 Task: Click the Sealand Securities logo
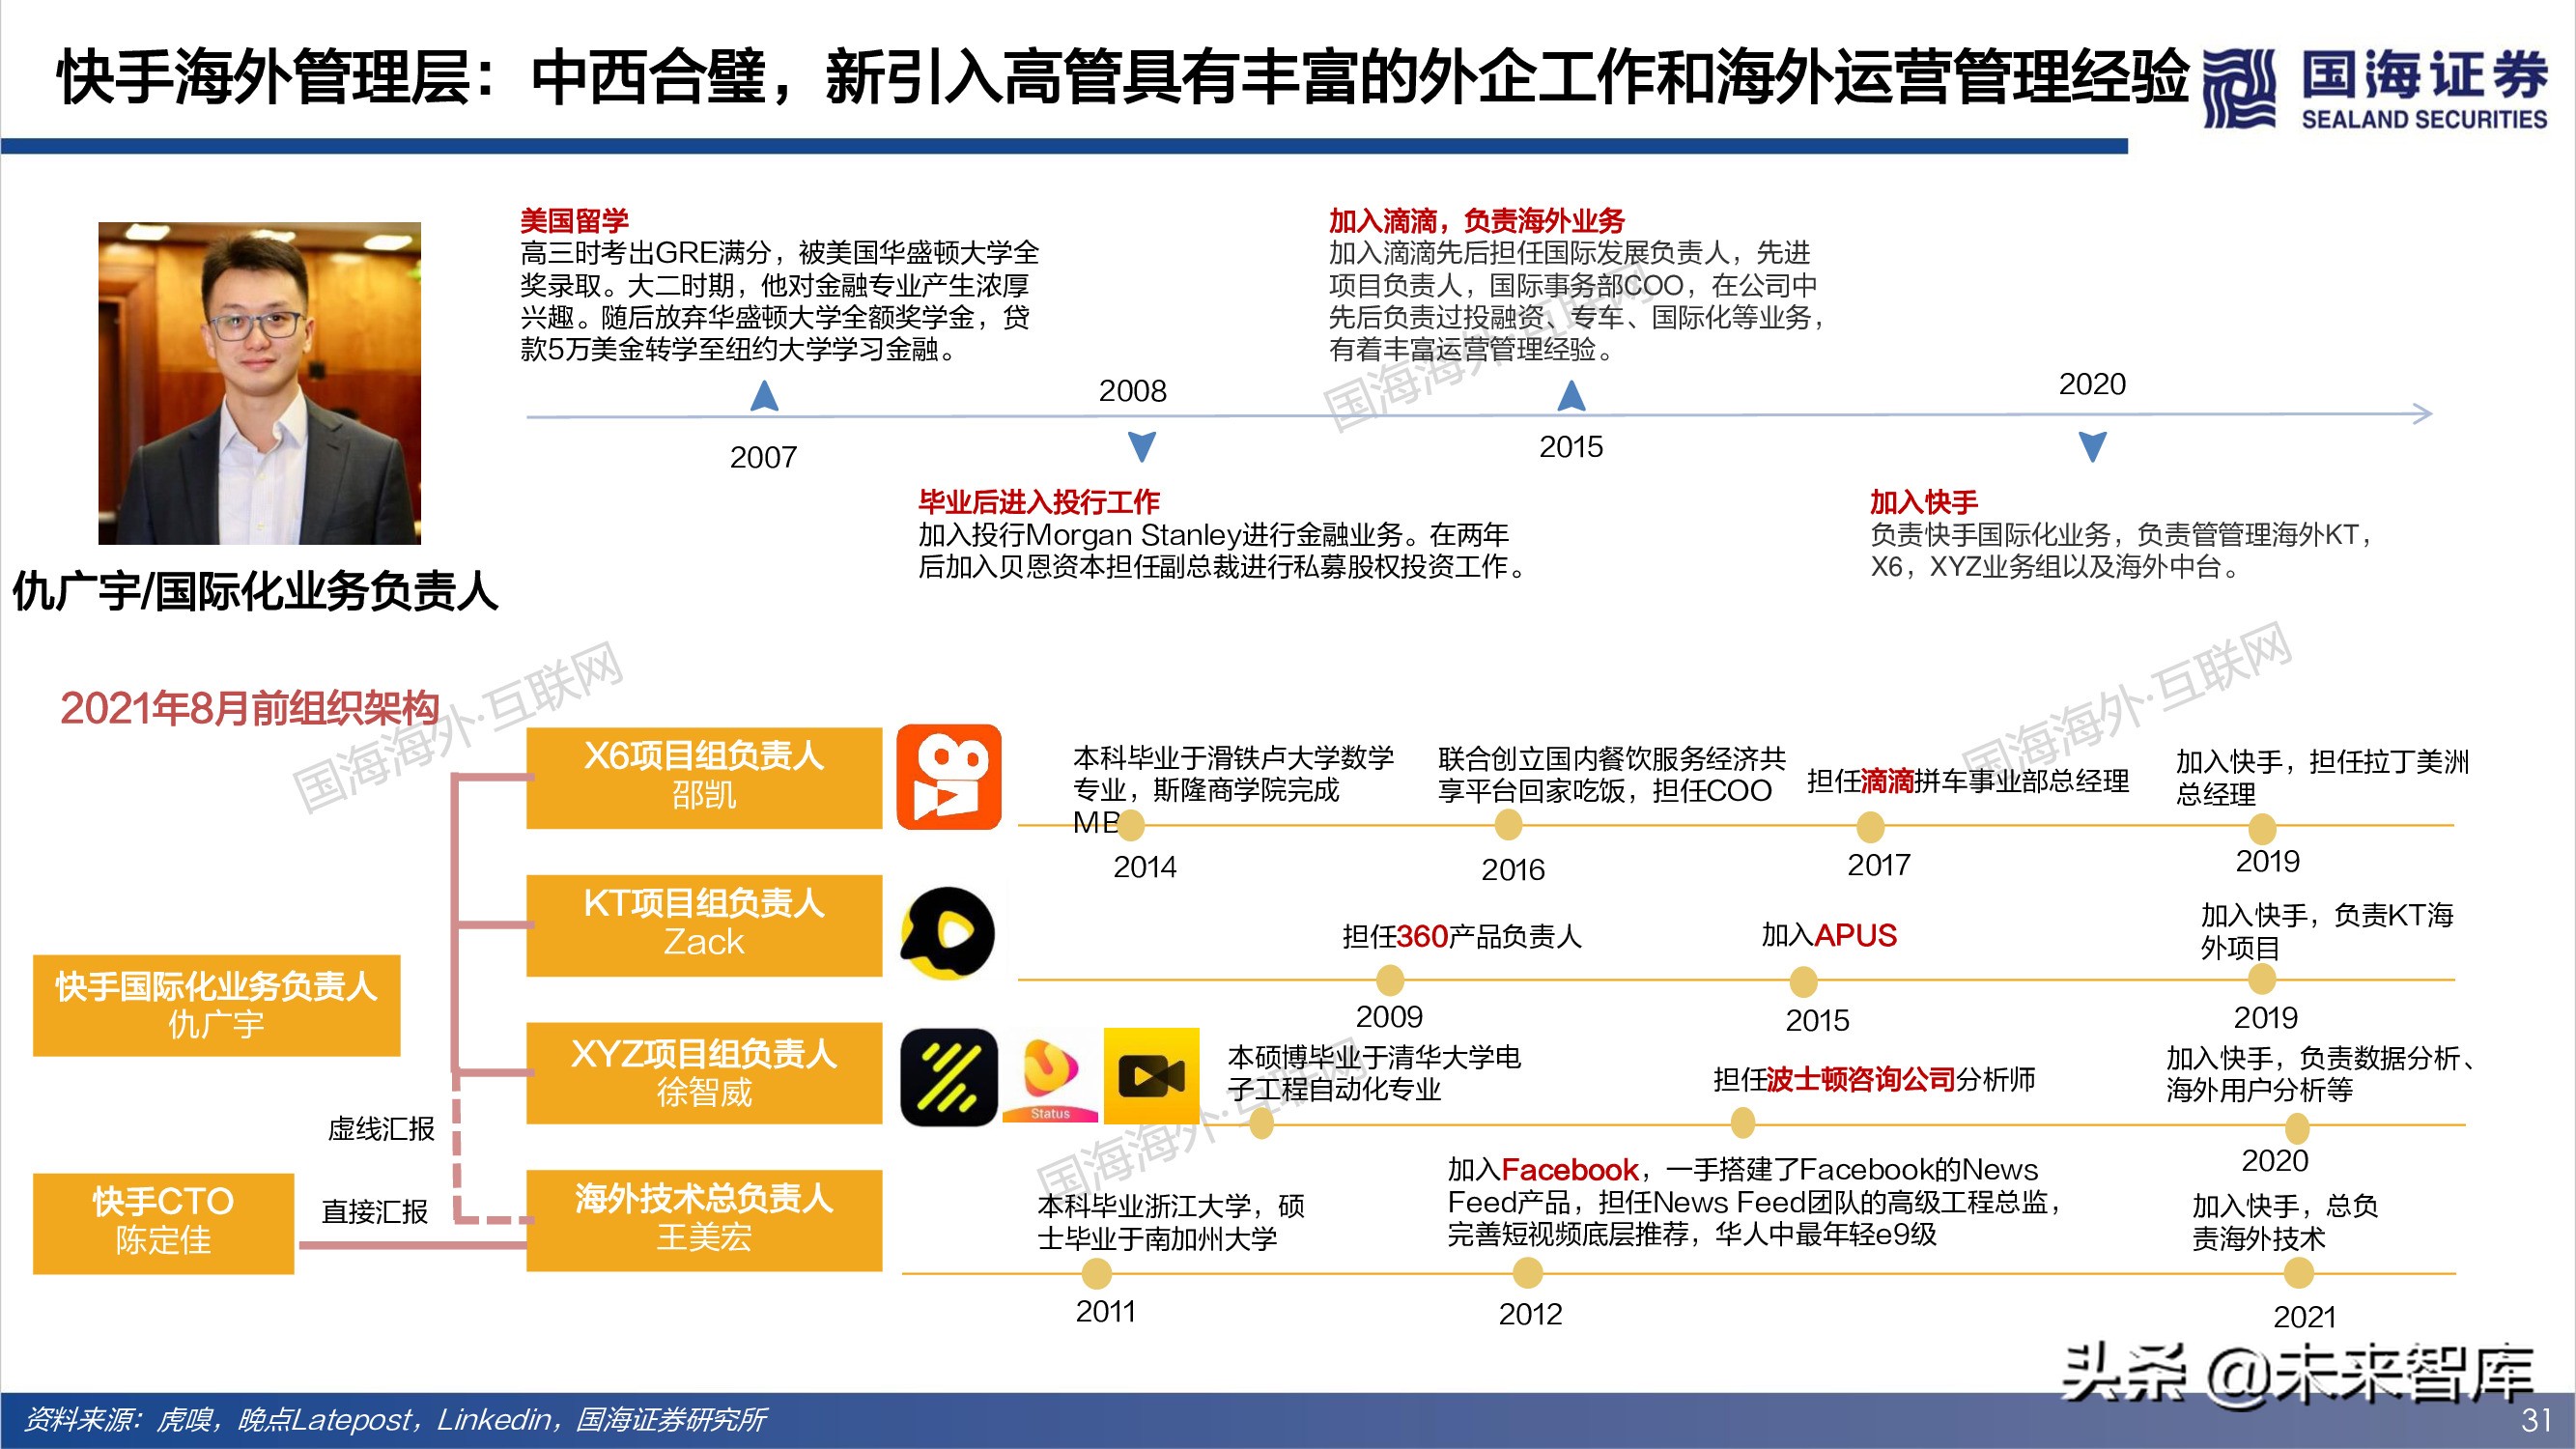[2375, 88]
